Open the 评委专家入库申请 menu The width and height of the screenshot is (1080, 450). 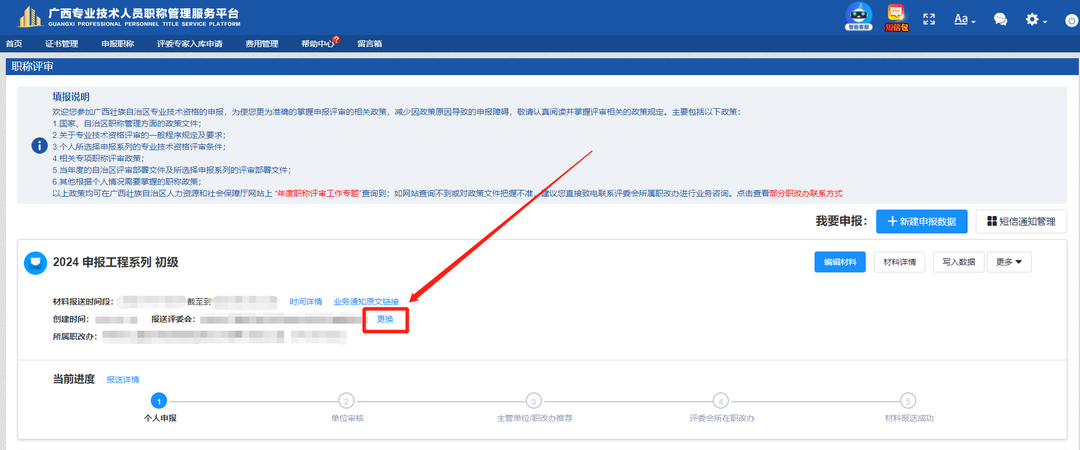(189, 44)
